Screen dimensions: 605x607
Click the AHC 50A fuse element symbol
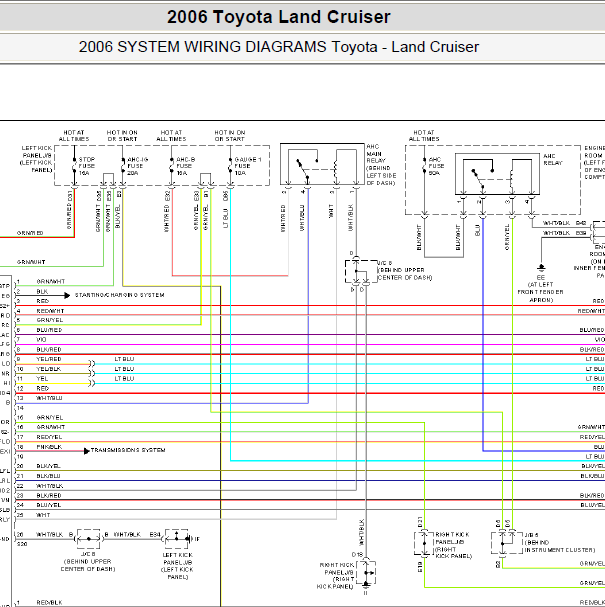(x=425, y=167)
